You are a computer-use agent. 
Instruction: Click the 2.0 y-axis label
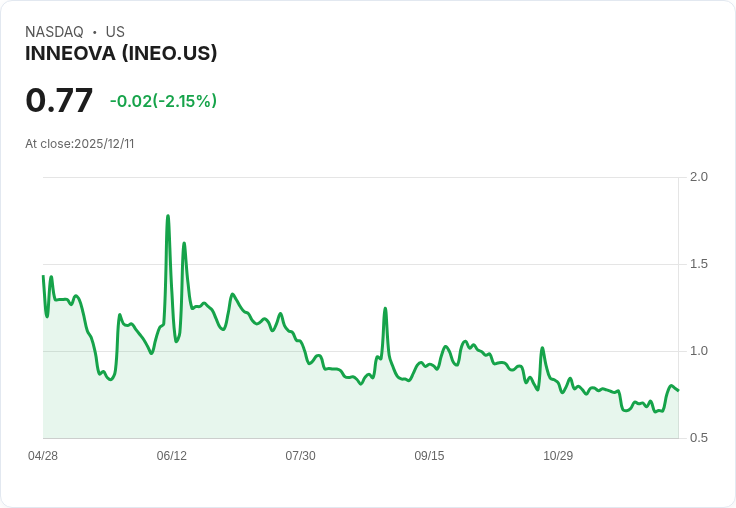click(699, 177)
